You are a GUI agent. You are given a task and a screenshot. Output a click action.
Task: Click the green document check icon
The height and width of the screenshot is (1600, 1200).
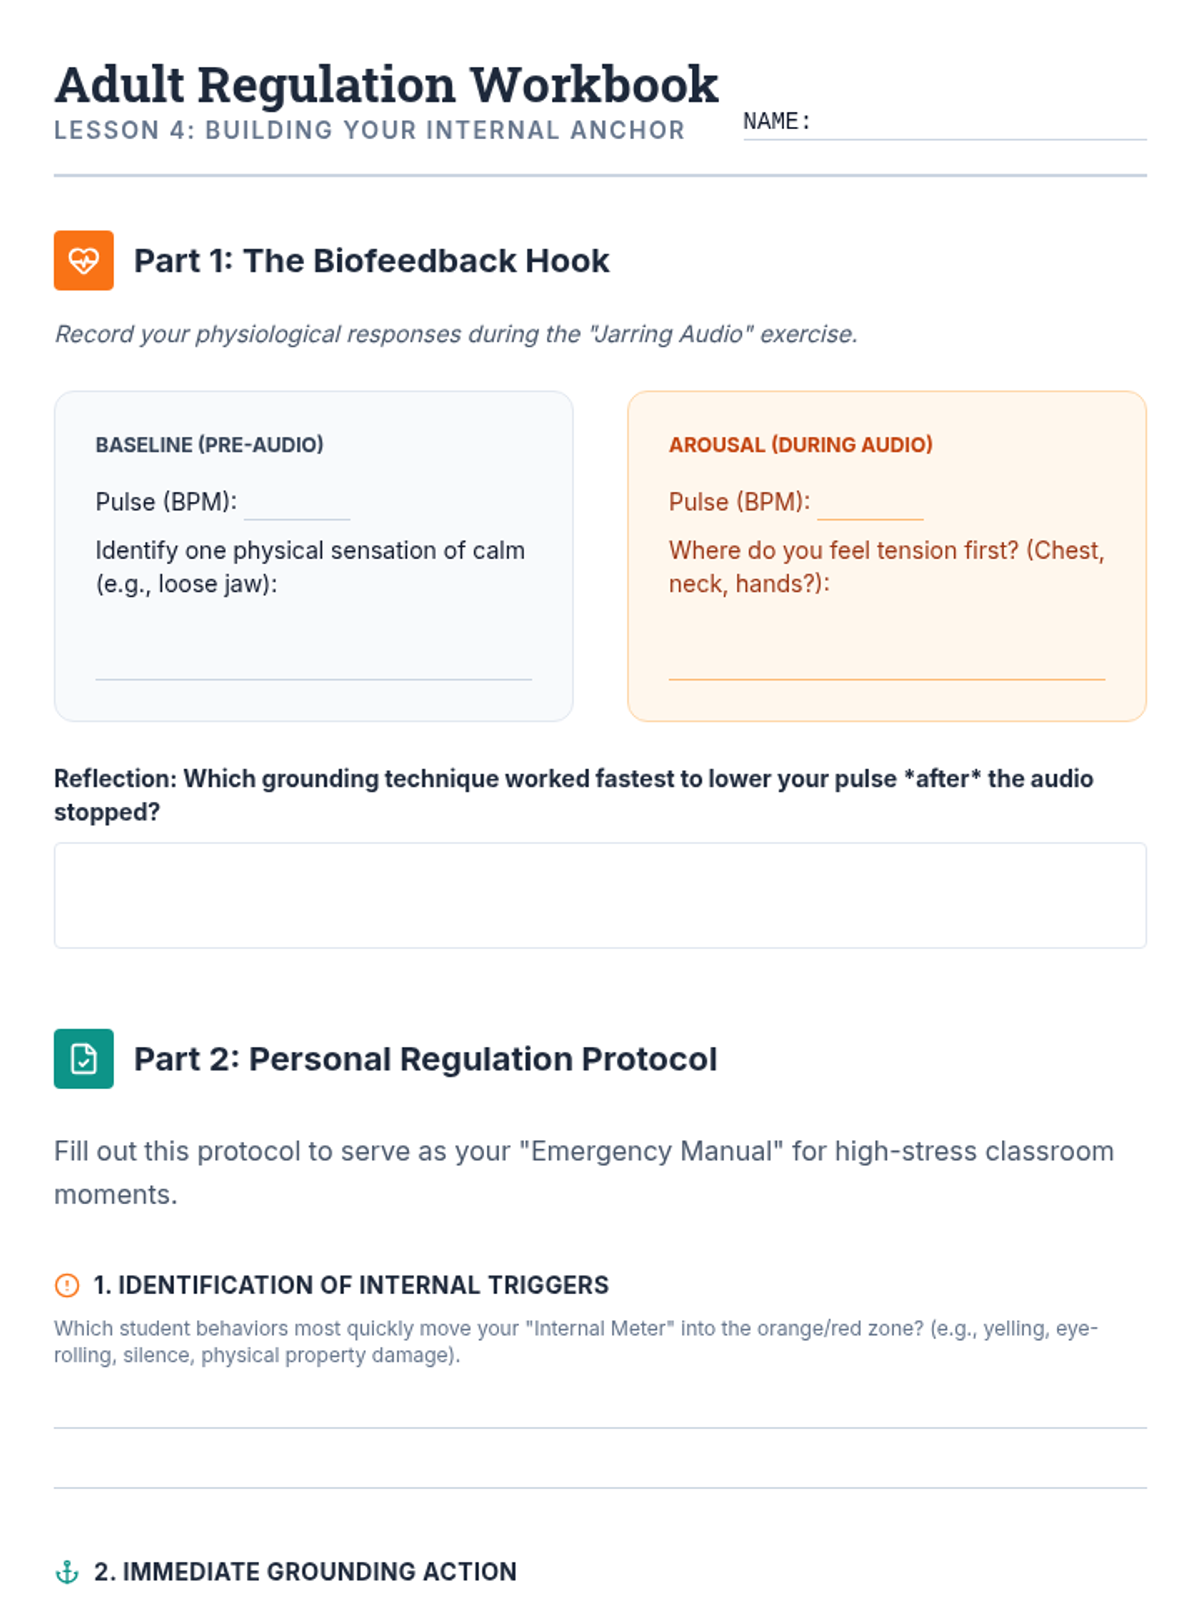(x=83, y=1058)
